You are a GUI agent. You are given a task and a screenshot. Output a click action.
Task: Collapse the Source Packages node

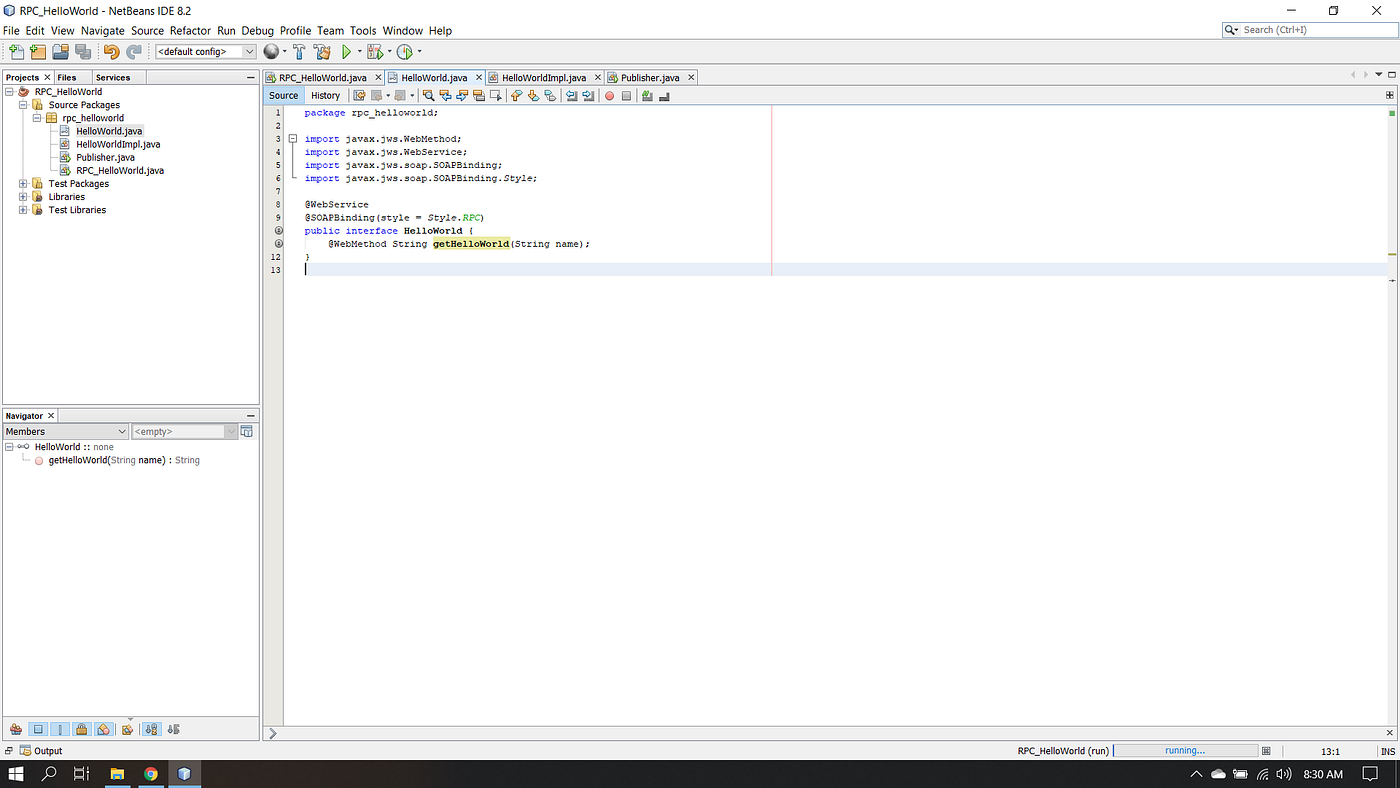[23, 104]
